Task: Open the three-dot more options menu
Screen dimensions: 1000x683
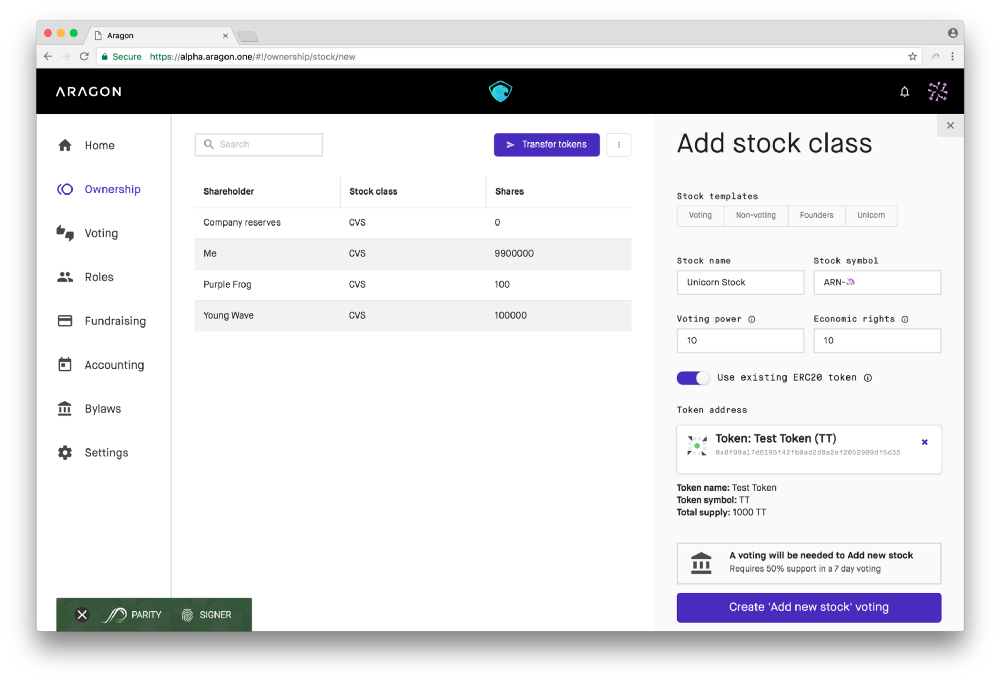Action: [x=619, y=145]
